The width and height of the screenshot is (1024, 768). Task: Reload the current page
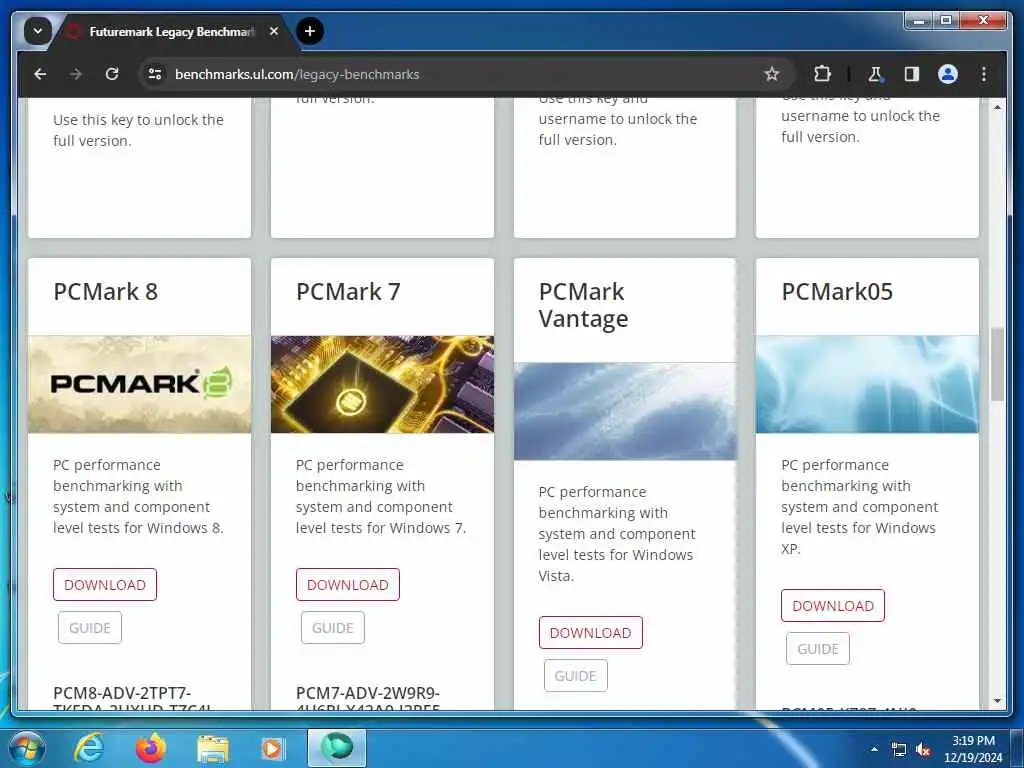pyautogui.click(x=112, y=74)
